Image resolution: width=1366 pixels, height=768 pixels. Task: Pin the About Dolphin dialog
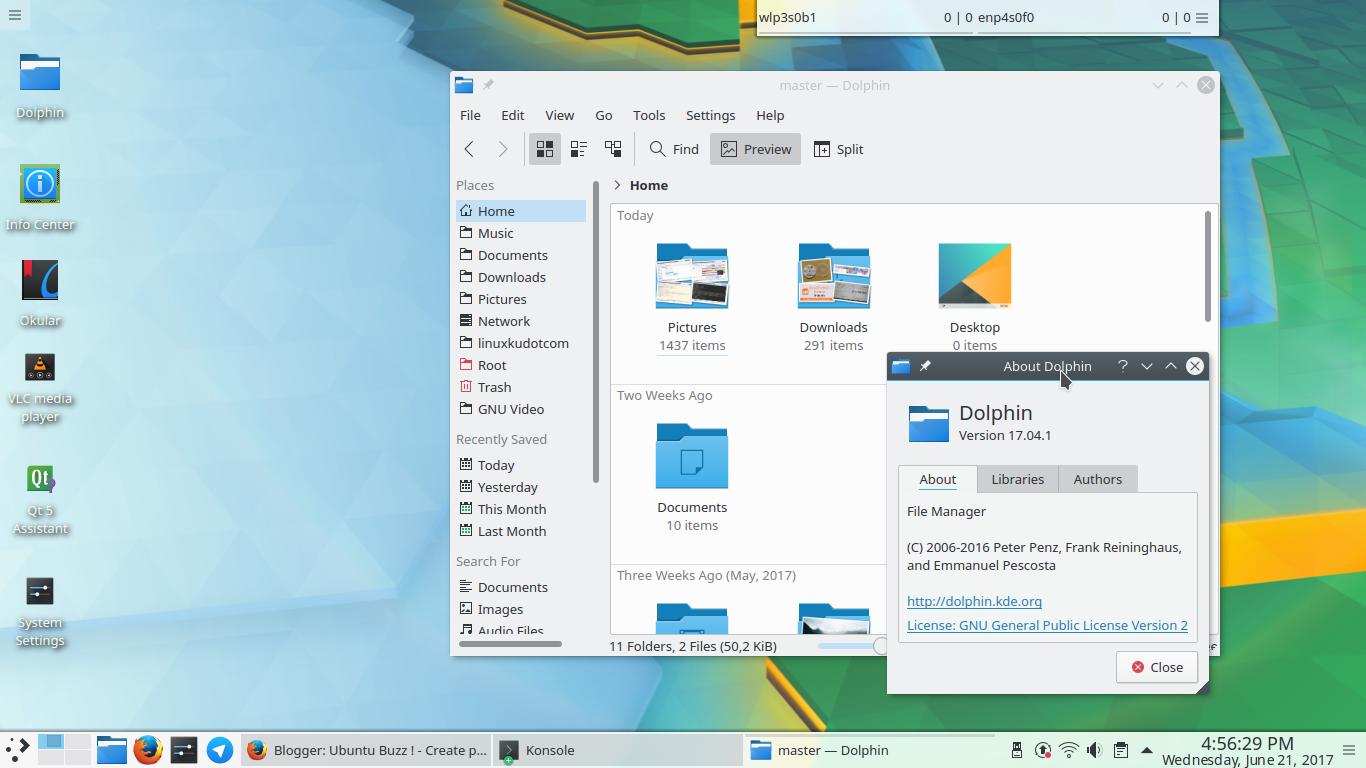click(926, 366)
